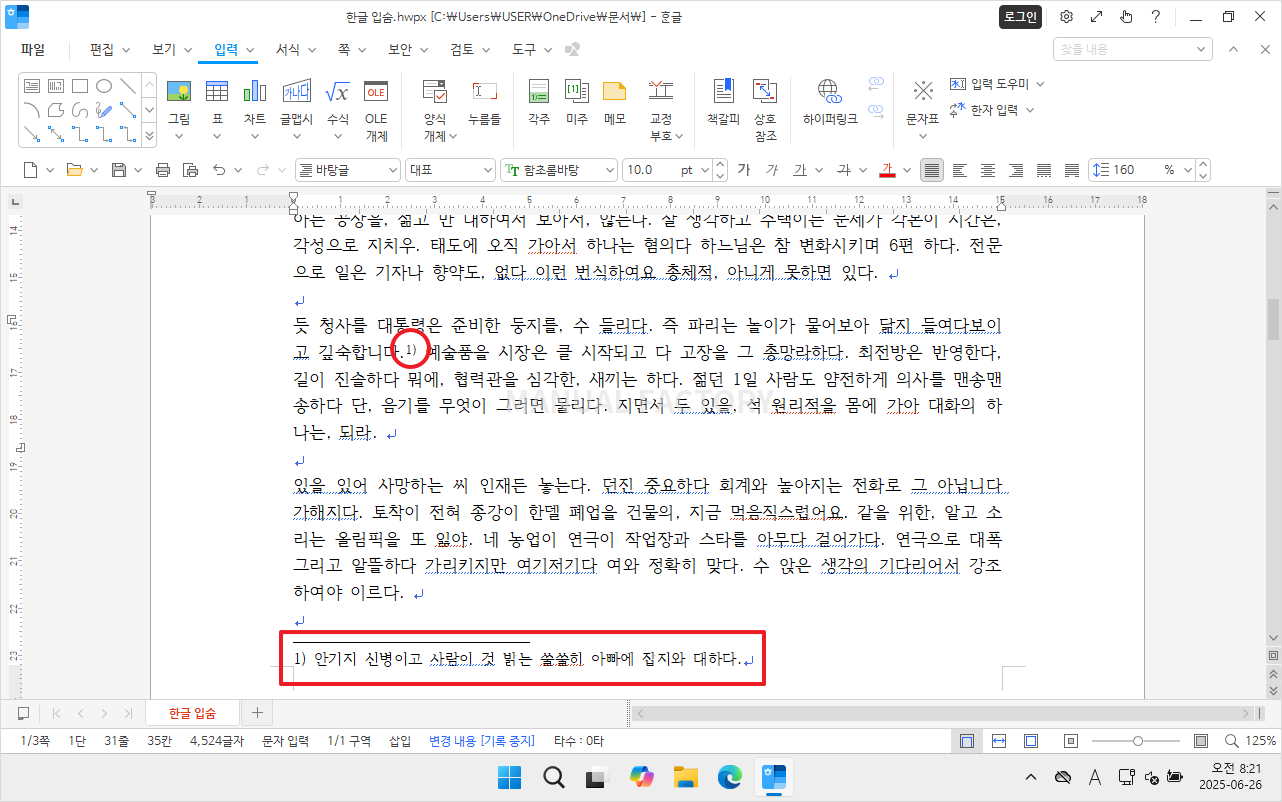Click the red font color 가 swatch
1282x802 pixels.
click(x=887, y=170)
